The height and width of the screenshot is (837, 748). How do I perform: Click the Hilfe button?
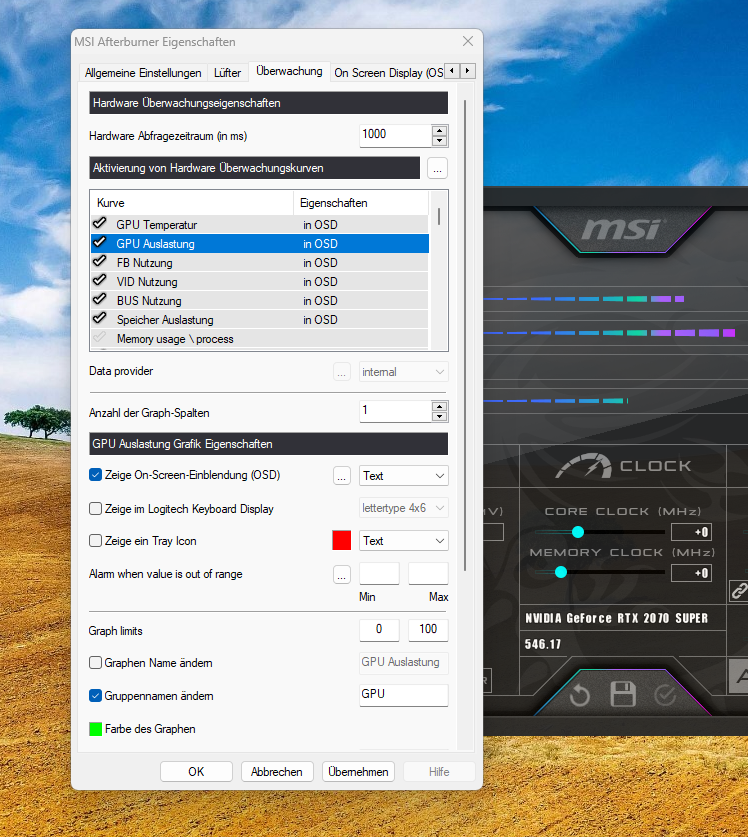[439, 771]
